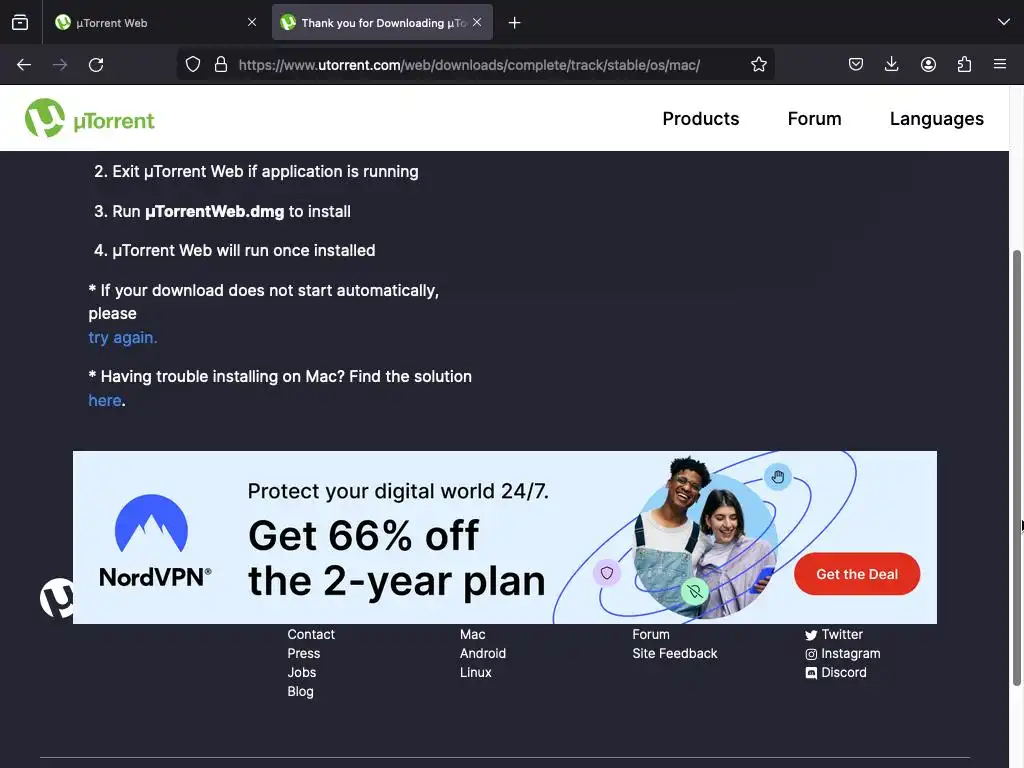The height and width of the screenshot is (768, 1024).
Task: Open the Blog footer link
Action: (x=300, y=691)
